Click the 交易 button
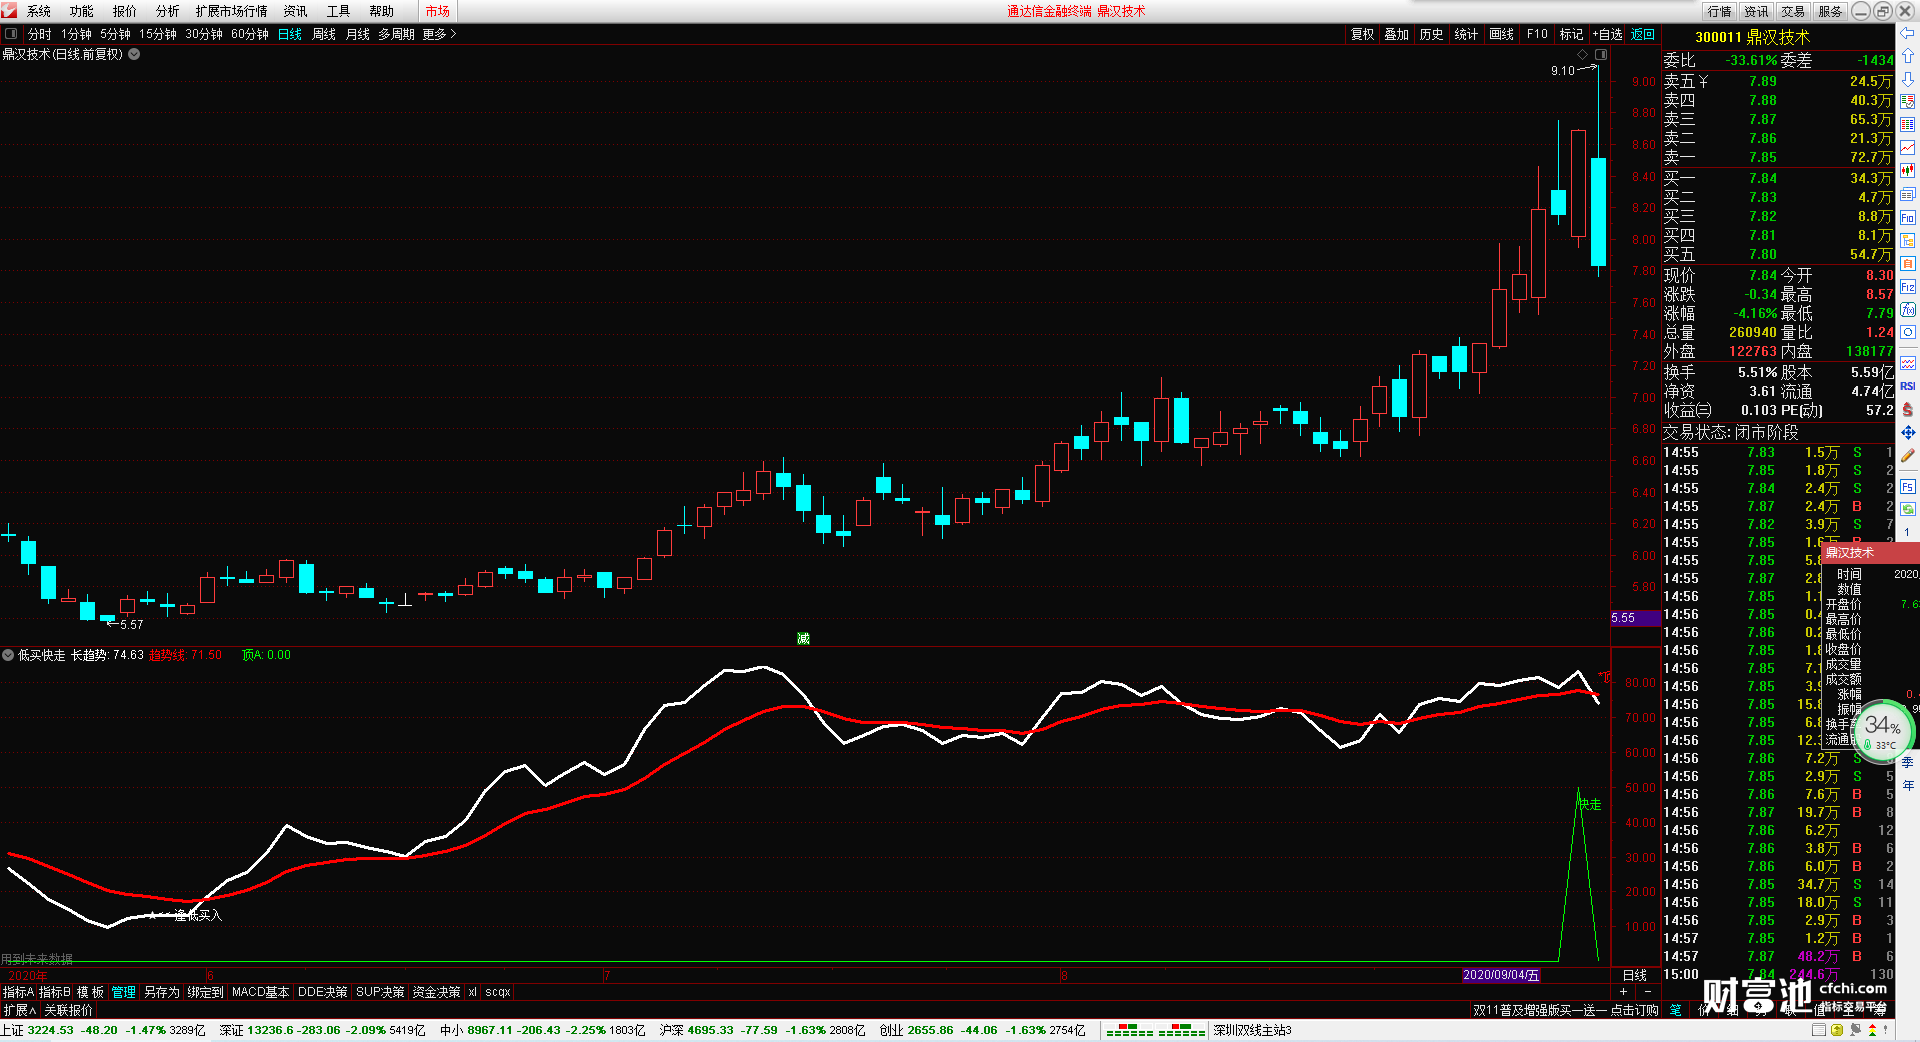 coord(1794,11)
